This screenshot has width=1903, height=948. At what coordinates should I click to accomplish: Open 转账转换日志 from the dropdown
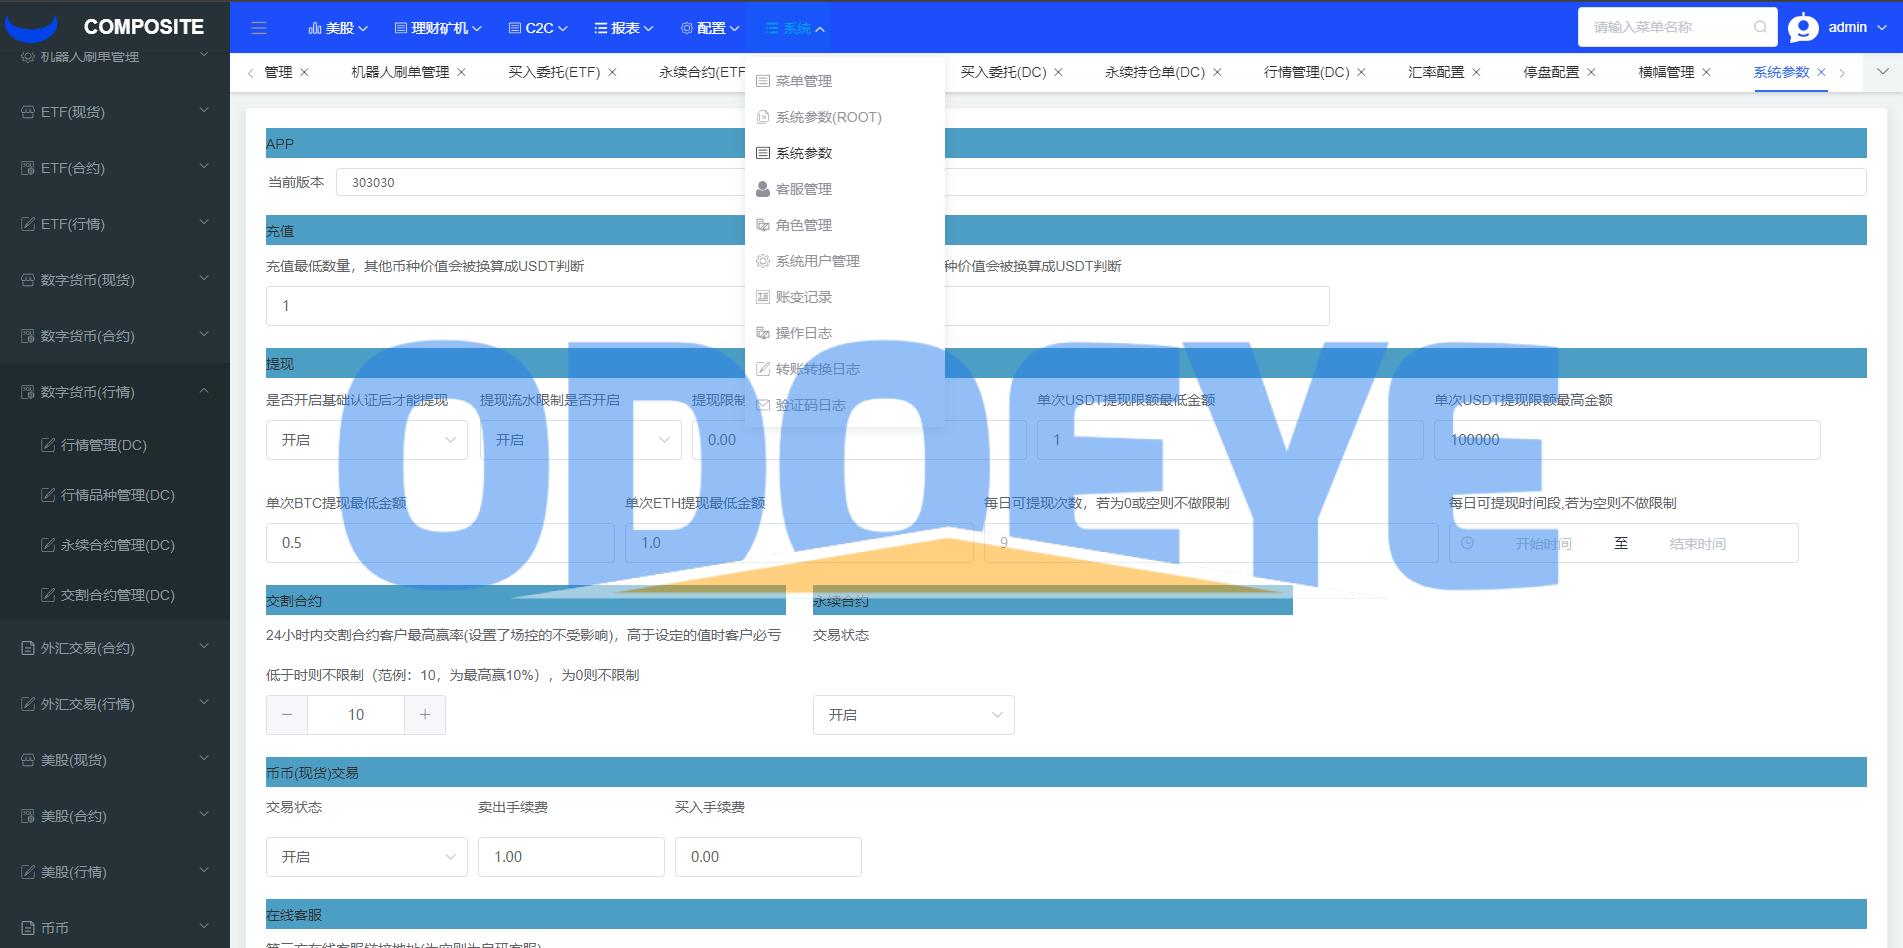tap(845, 369)
